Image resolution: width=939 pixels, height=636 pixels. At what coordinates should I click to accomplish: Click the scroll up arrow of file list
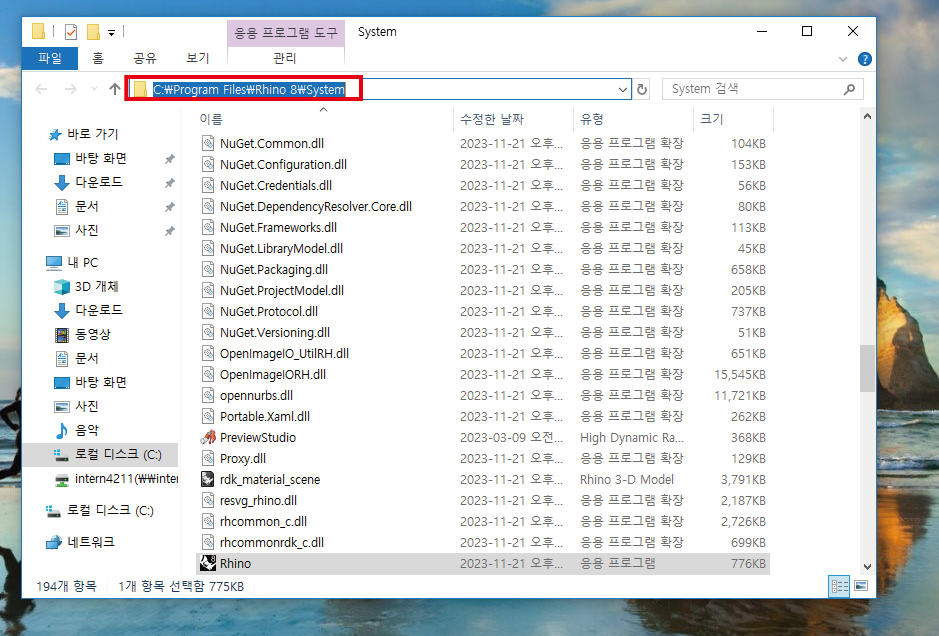click(867, 117)
